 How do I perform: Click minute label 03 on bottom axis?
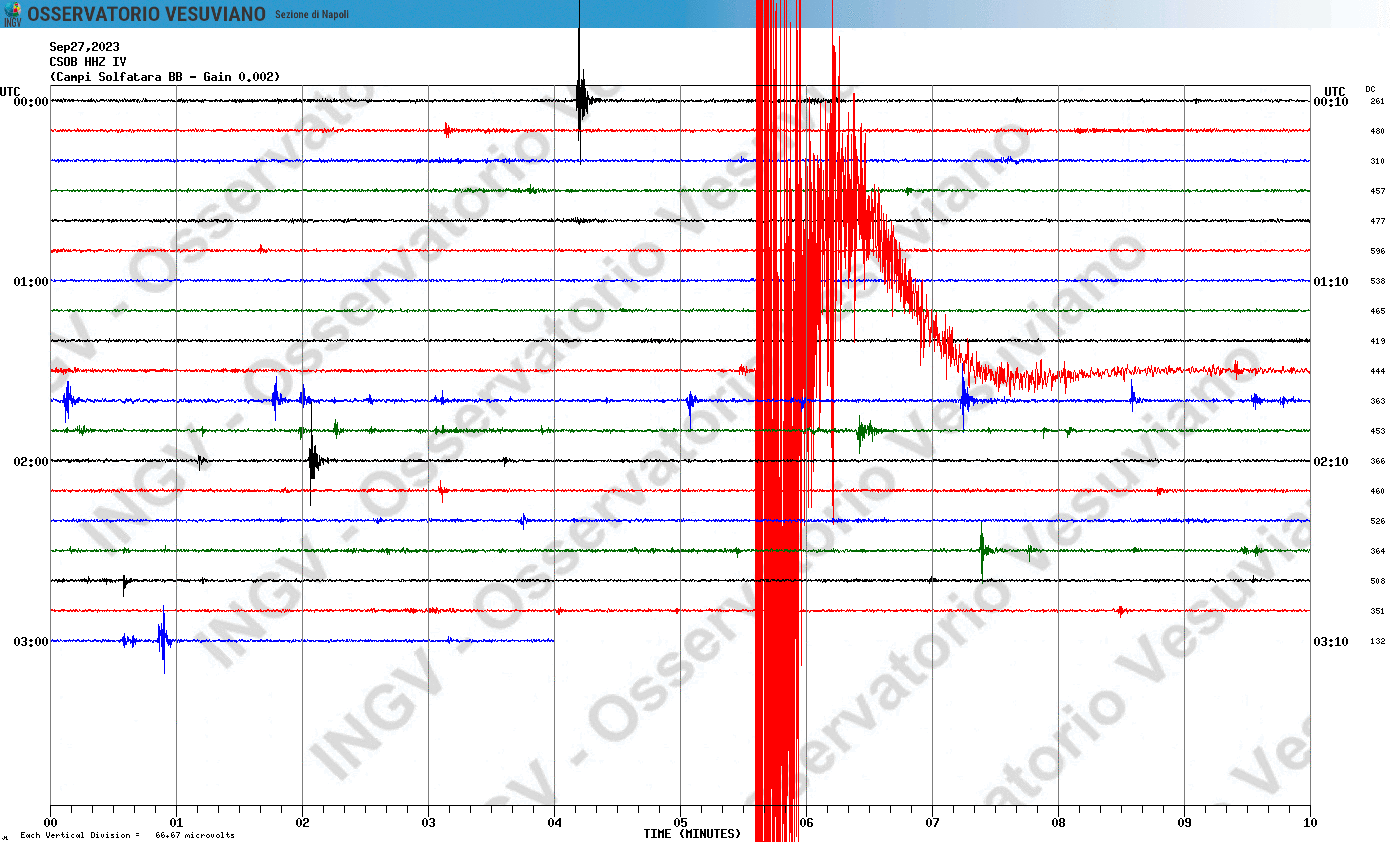pyautogui.click(x=428, y=823)
